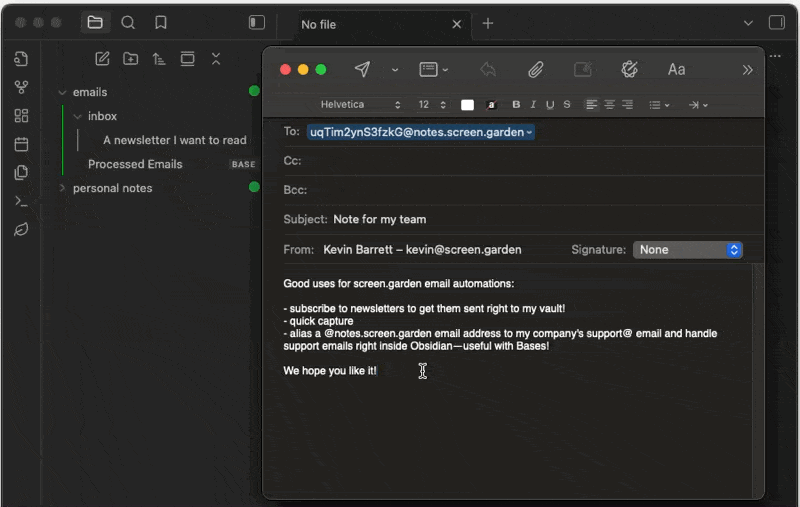The height and width of the screenshot is (507, 800).
Task: Collapse the inbox folder
Action: pyautogui.click(x=77, y=116)
